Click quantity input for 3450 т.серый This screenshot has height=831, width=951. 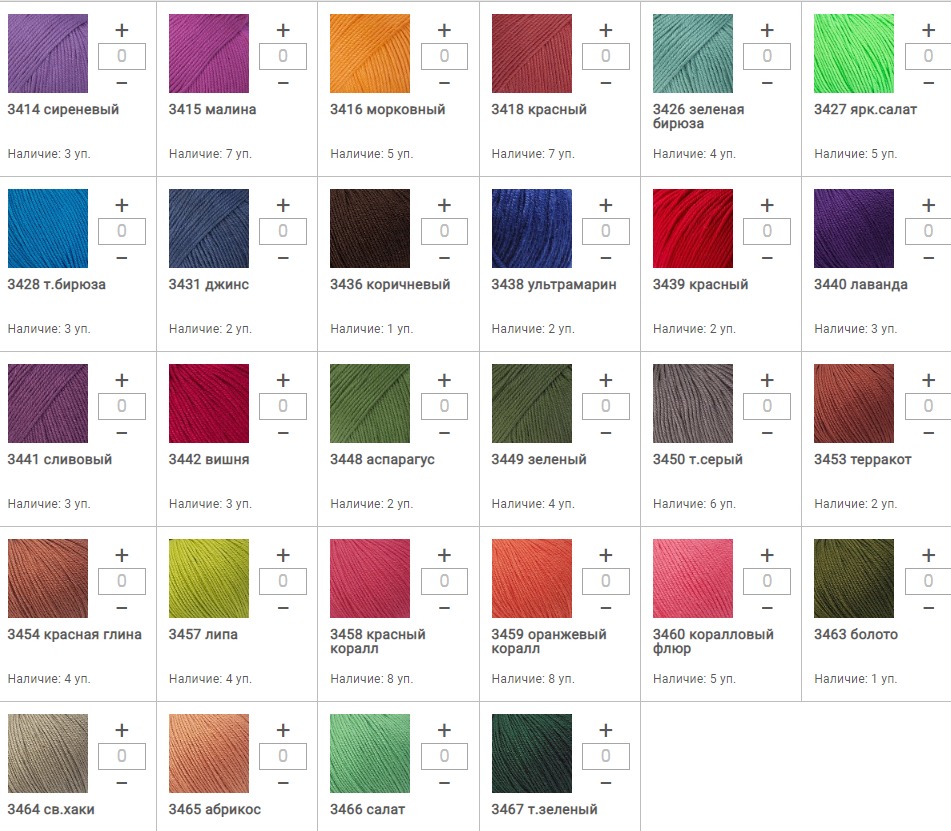pyautogui.click(x=767, y=406)
